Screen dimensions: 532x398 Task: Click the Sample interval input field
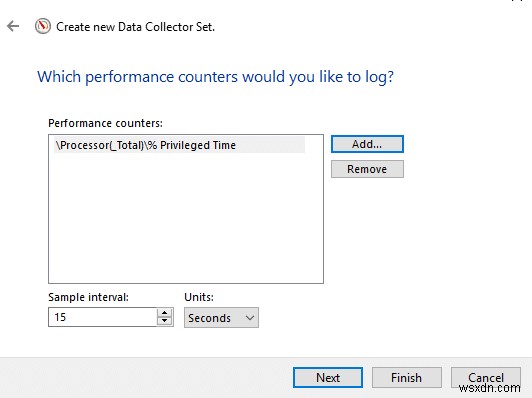(x=102, y=317)
